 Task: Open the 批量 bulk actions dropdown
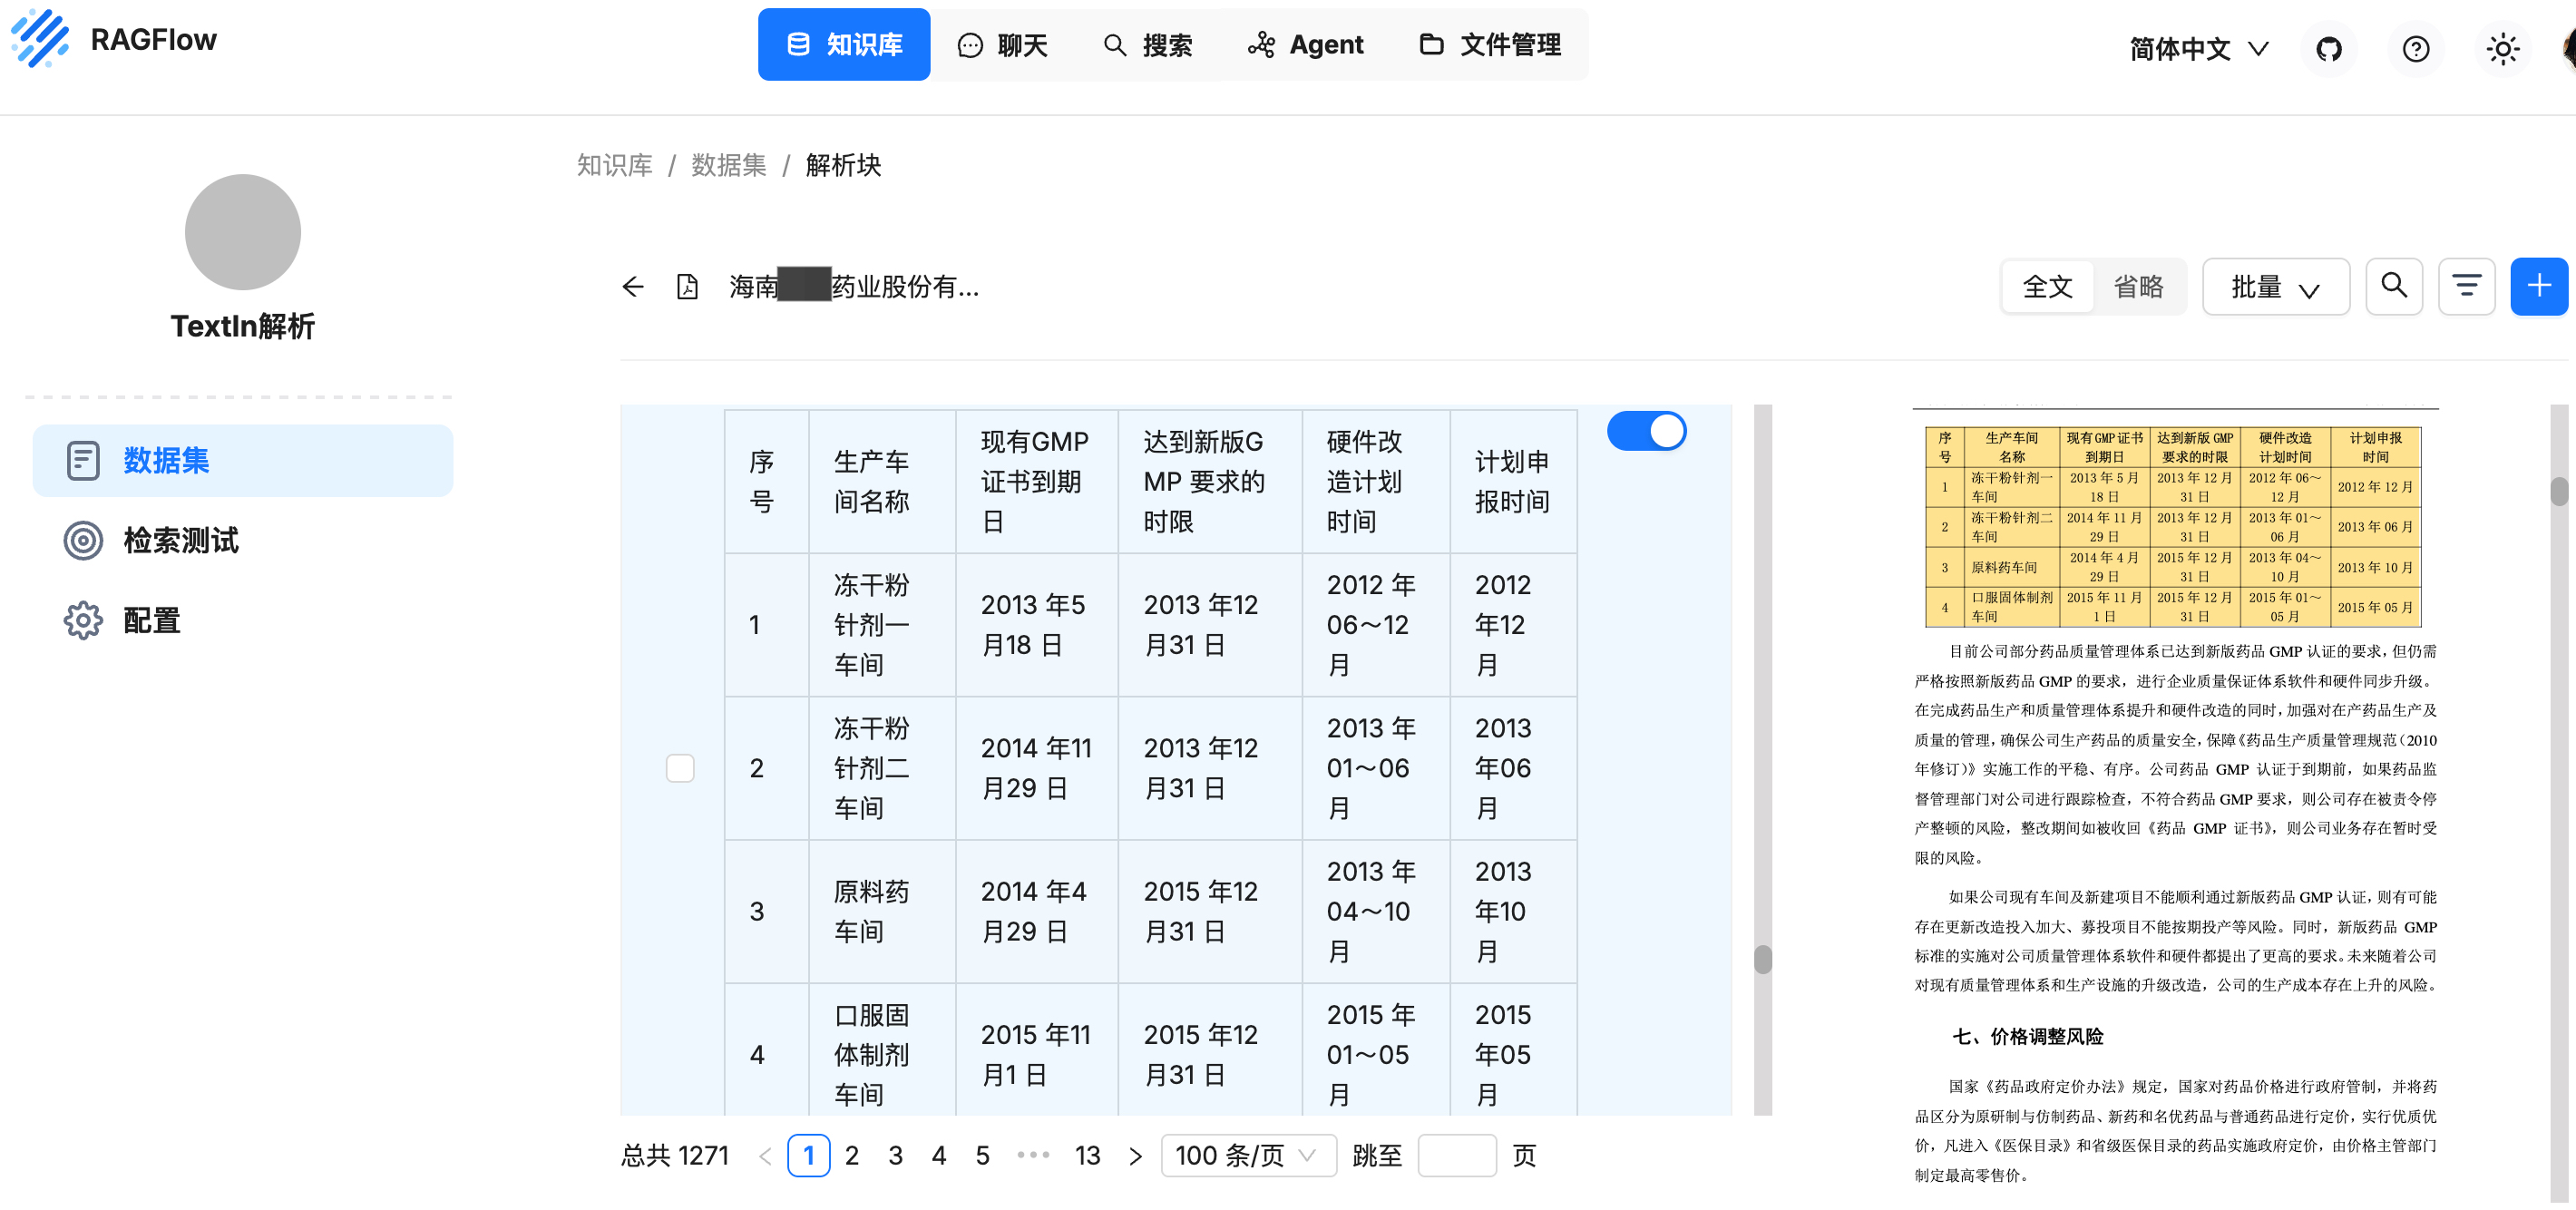click(2276, 286)
